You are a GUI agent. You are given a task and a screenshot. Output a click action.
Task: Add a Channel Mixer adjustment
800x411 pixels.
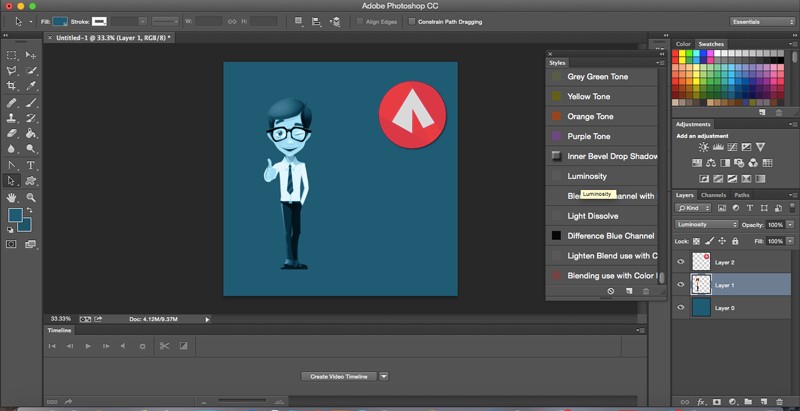click(x=753, y=163)
